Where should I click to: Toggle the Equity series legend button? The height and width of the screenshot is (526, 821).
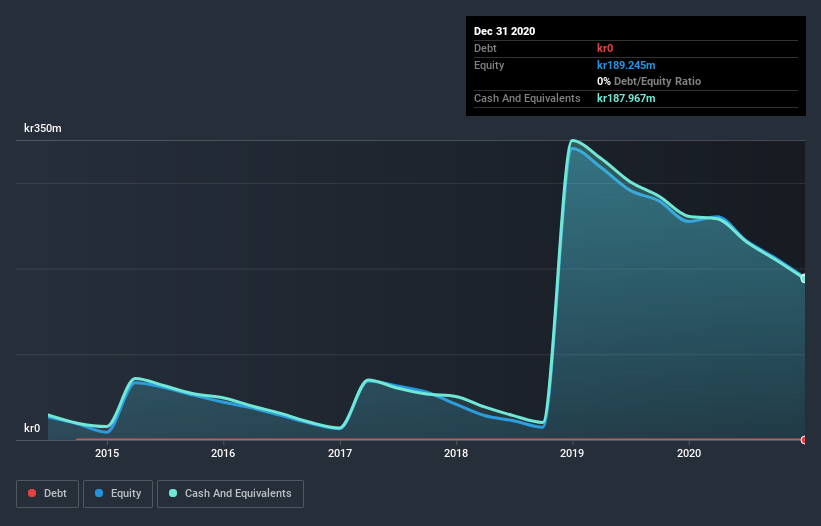tap(118, 494)
